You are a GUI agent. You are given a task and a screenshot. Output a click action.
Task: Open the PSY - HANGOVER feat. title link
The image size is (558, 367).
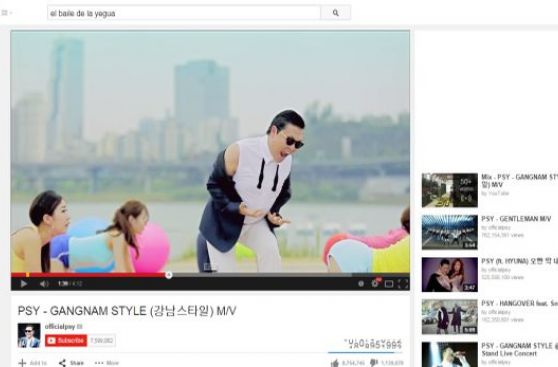[x=520, y=304]
